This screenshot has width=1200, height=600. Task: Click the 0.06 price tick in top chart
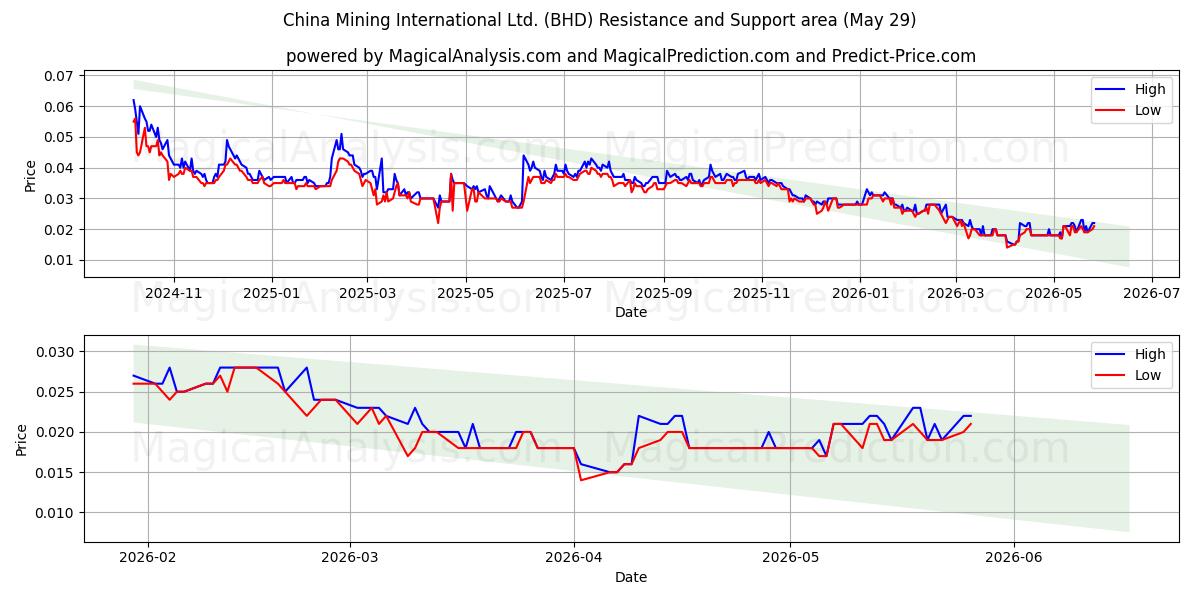(61, 107)
